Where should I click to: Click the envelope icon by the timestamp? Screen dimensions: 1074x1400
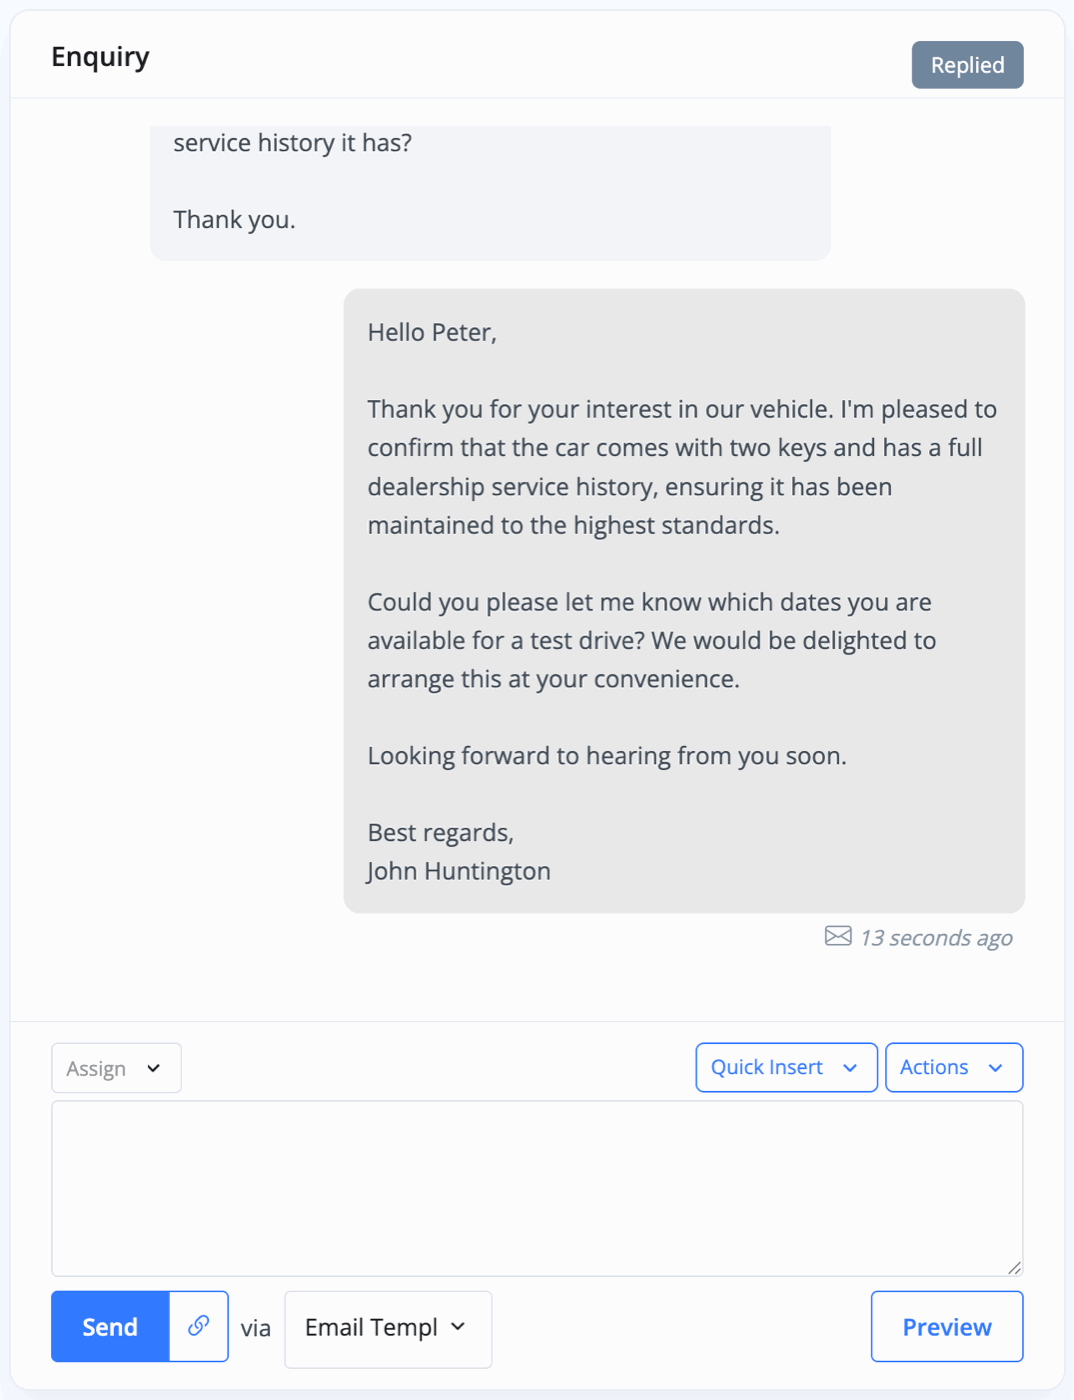point(838,936)
